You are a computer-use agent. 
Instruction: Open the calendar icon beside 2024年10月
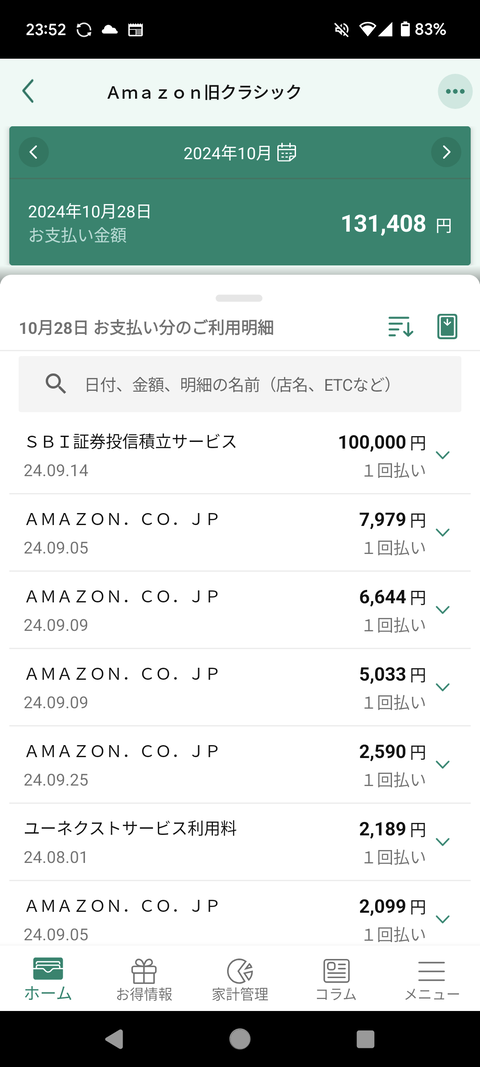[x=287, y=152]
